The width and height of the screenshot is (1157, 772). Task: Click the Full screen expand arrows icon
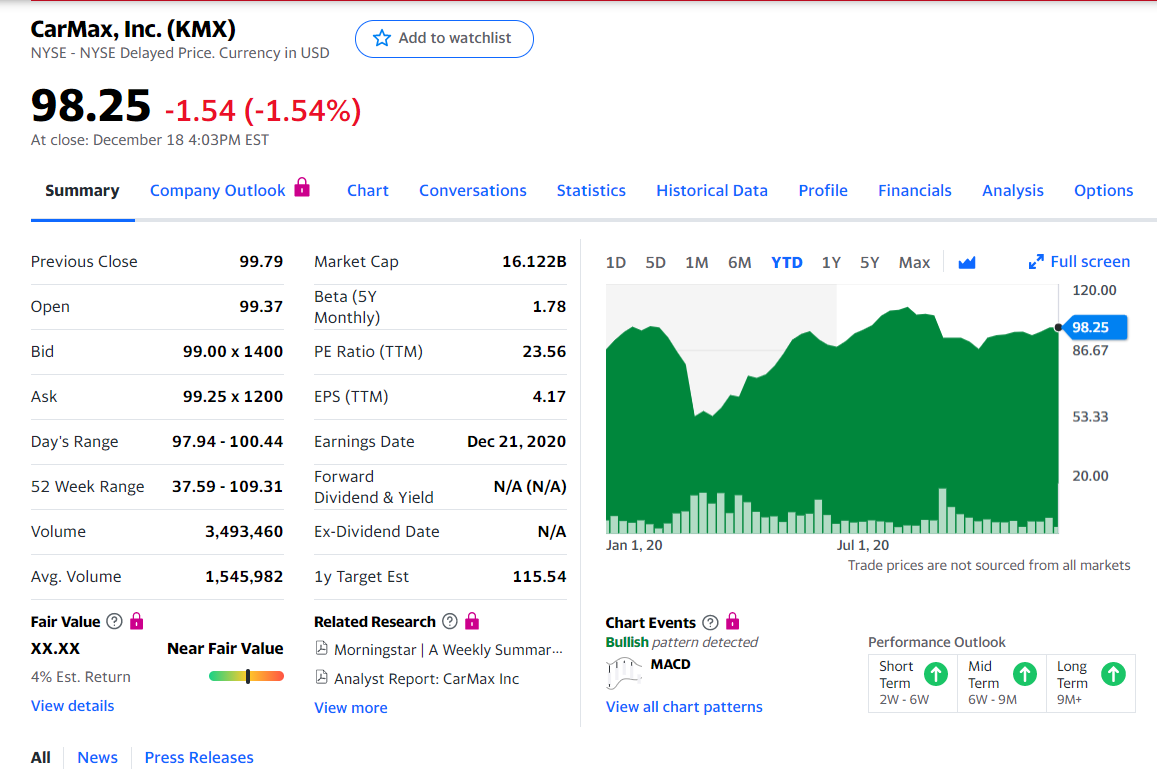1036,261
